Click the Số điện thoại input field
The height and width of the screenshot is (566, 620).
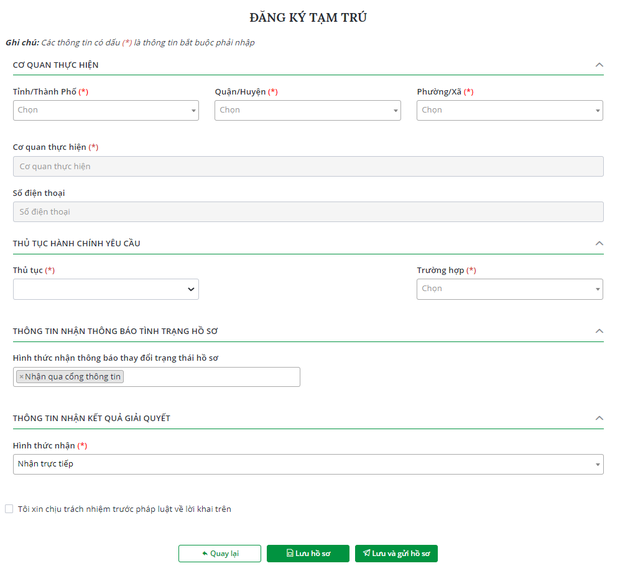point(308,212)
